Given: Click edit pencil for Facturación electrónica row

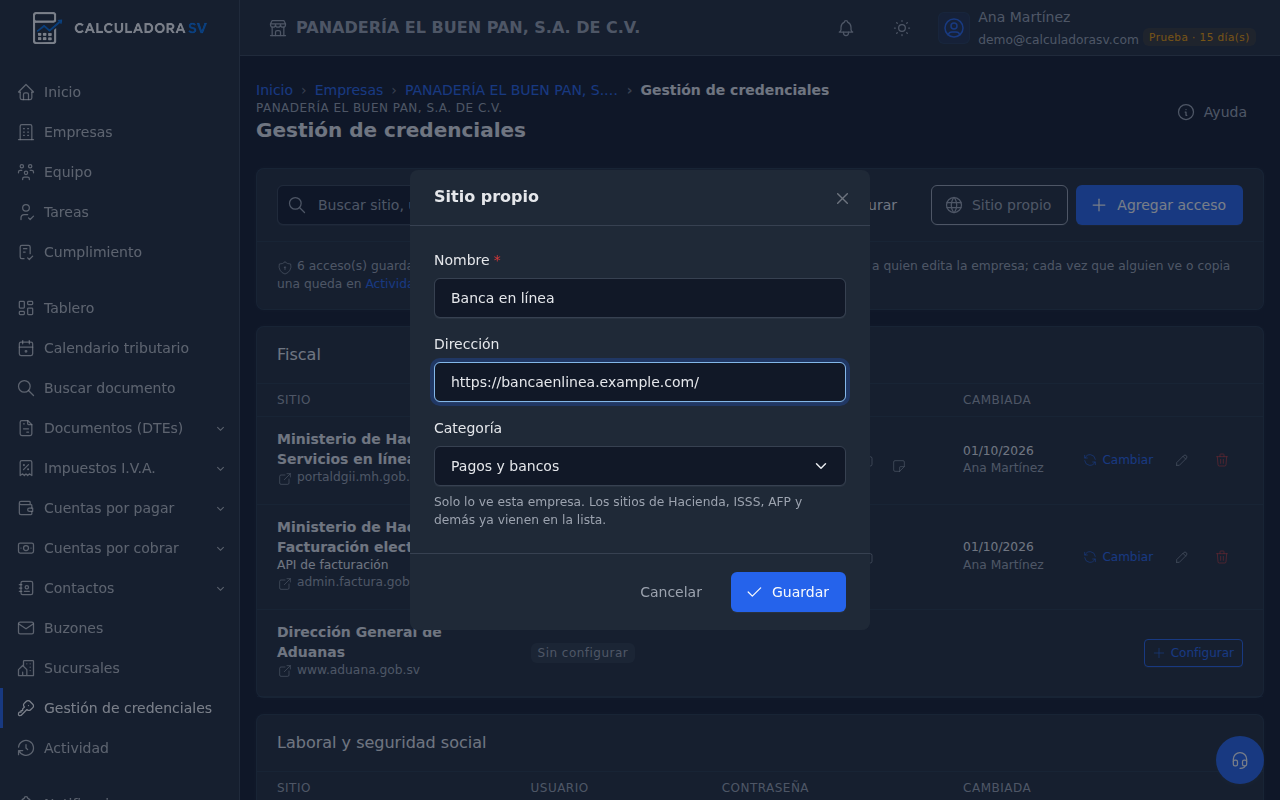Looking at the screenshot, I should click(1182, 557).
